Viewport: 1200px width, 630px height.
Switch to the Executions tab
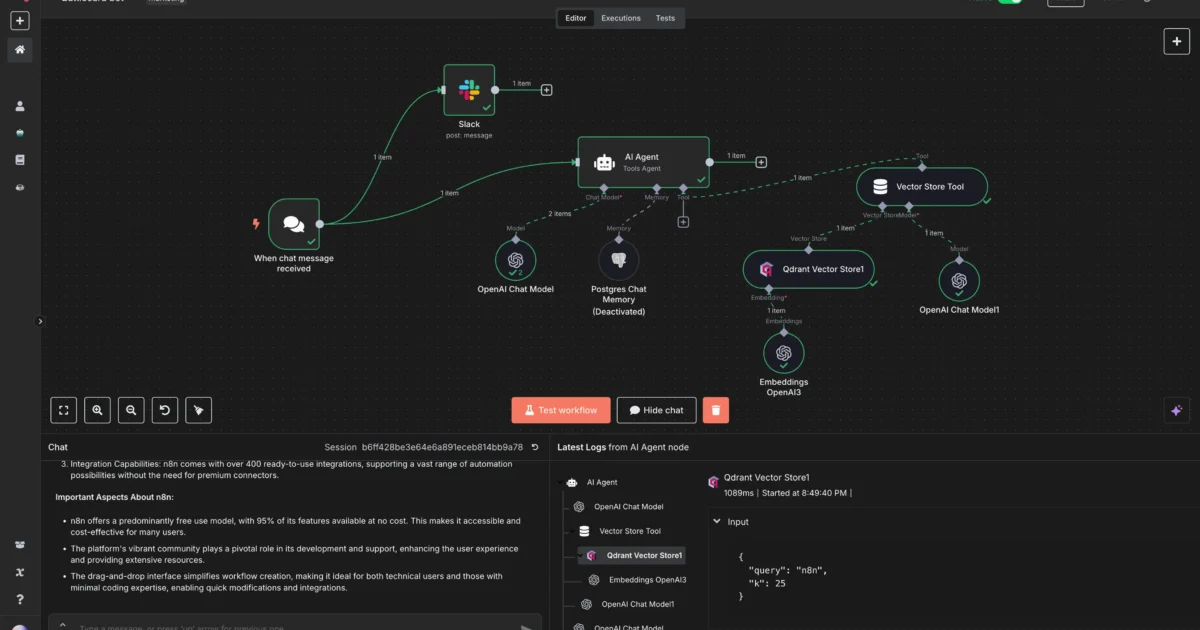(x=621, y=18)
